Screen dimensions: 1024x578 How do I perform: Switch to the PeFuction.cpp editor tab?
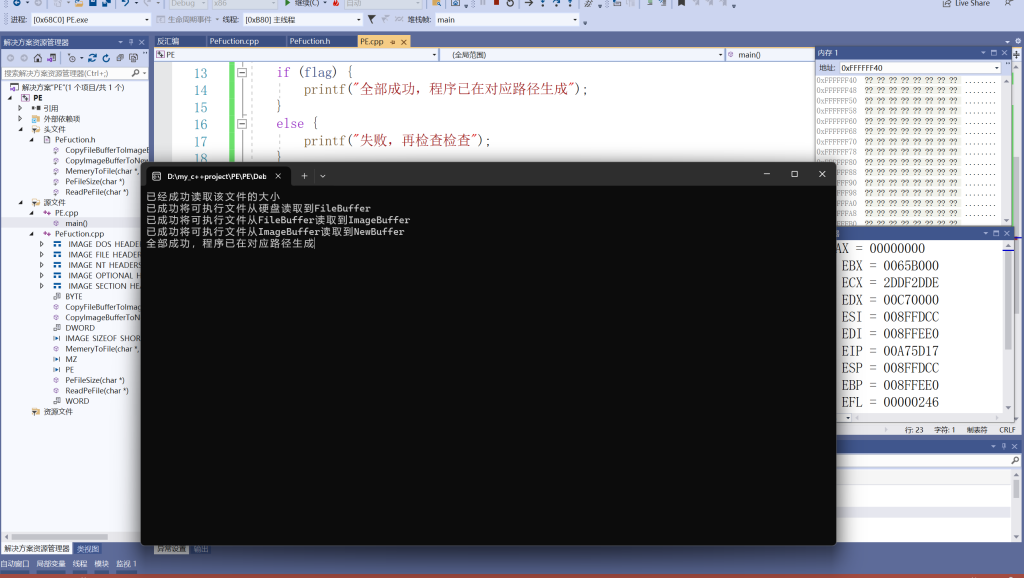tap(234, 42)
